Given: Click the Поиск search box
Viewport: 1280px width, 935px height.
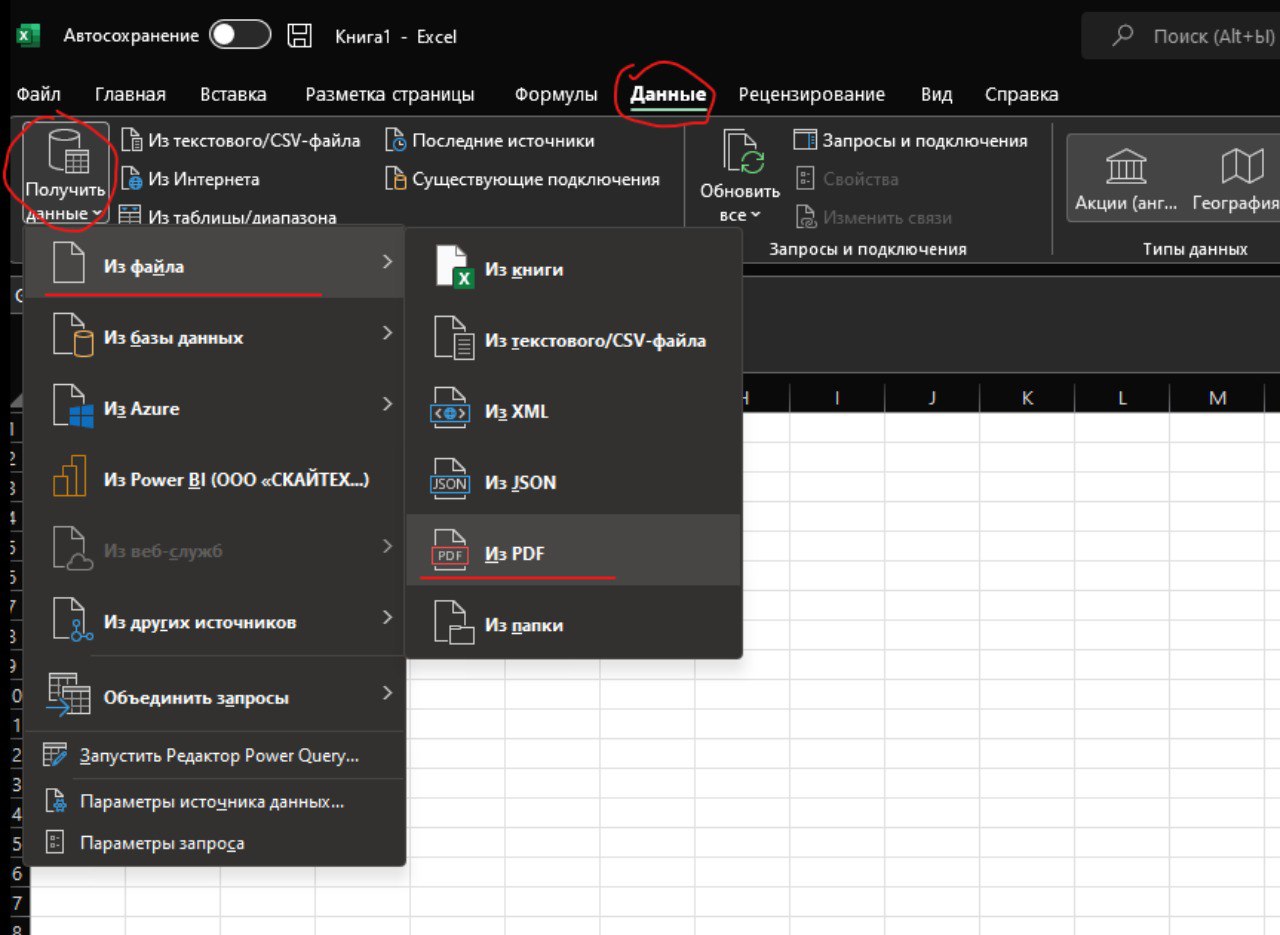Looking at the screenshot, I should pyautogui.click(x=1181, y=36).
